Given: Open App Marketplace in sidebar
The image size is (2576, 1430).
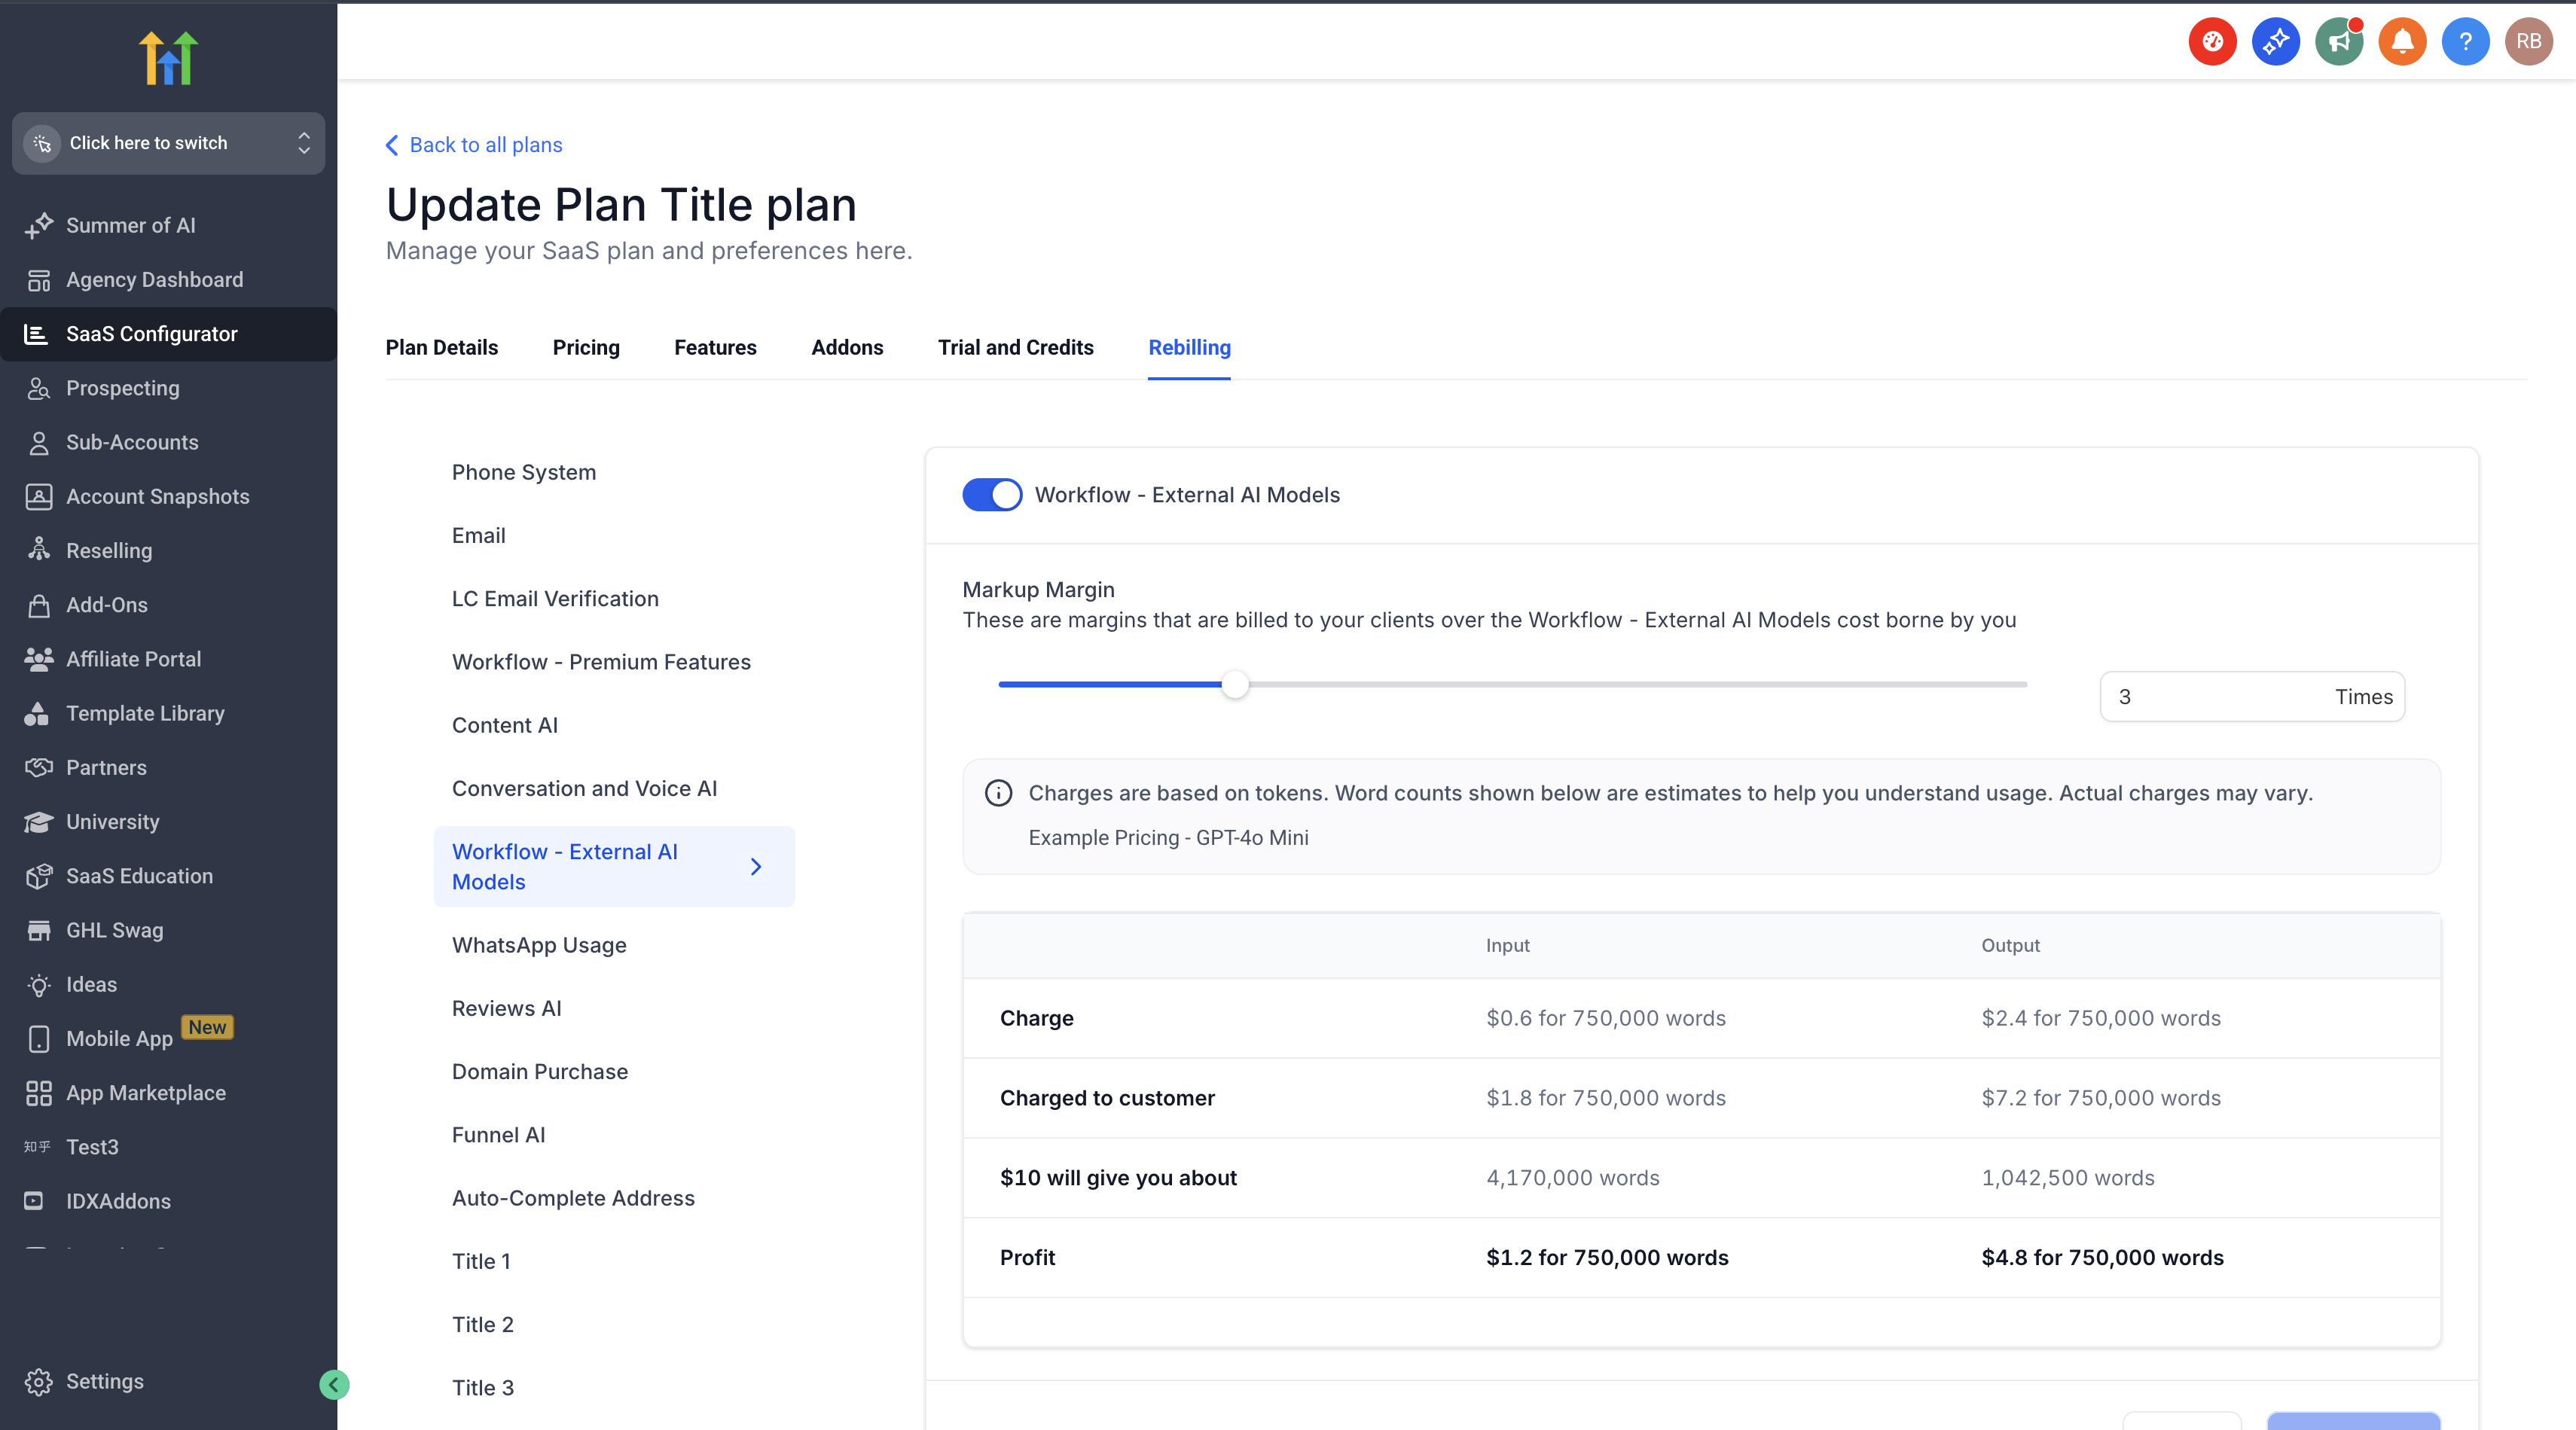Looking at the screenshot, I should click(145, 1093).
